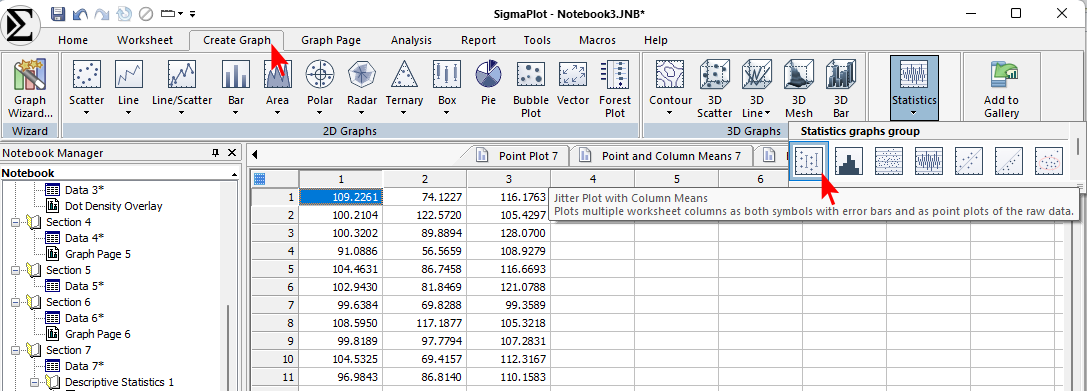Select worksheet column 2 header
Image resolution: width=1087 pixels, height=391 pixels.
[x=425, y=179]
